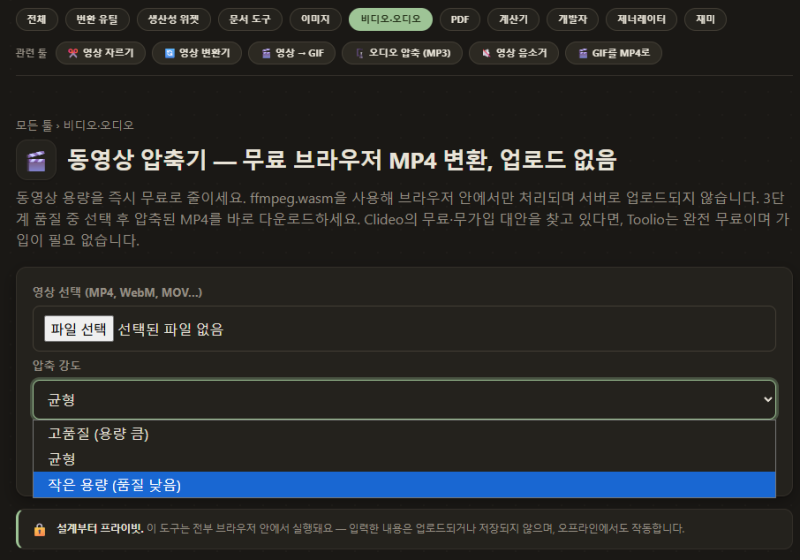The image size is (800, 560).
Task: Click the muted speaker icon on 영상 음소거
Action: [486, 53]
